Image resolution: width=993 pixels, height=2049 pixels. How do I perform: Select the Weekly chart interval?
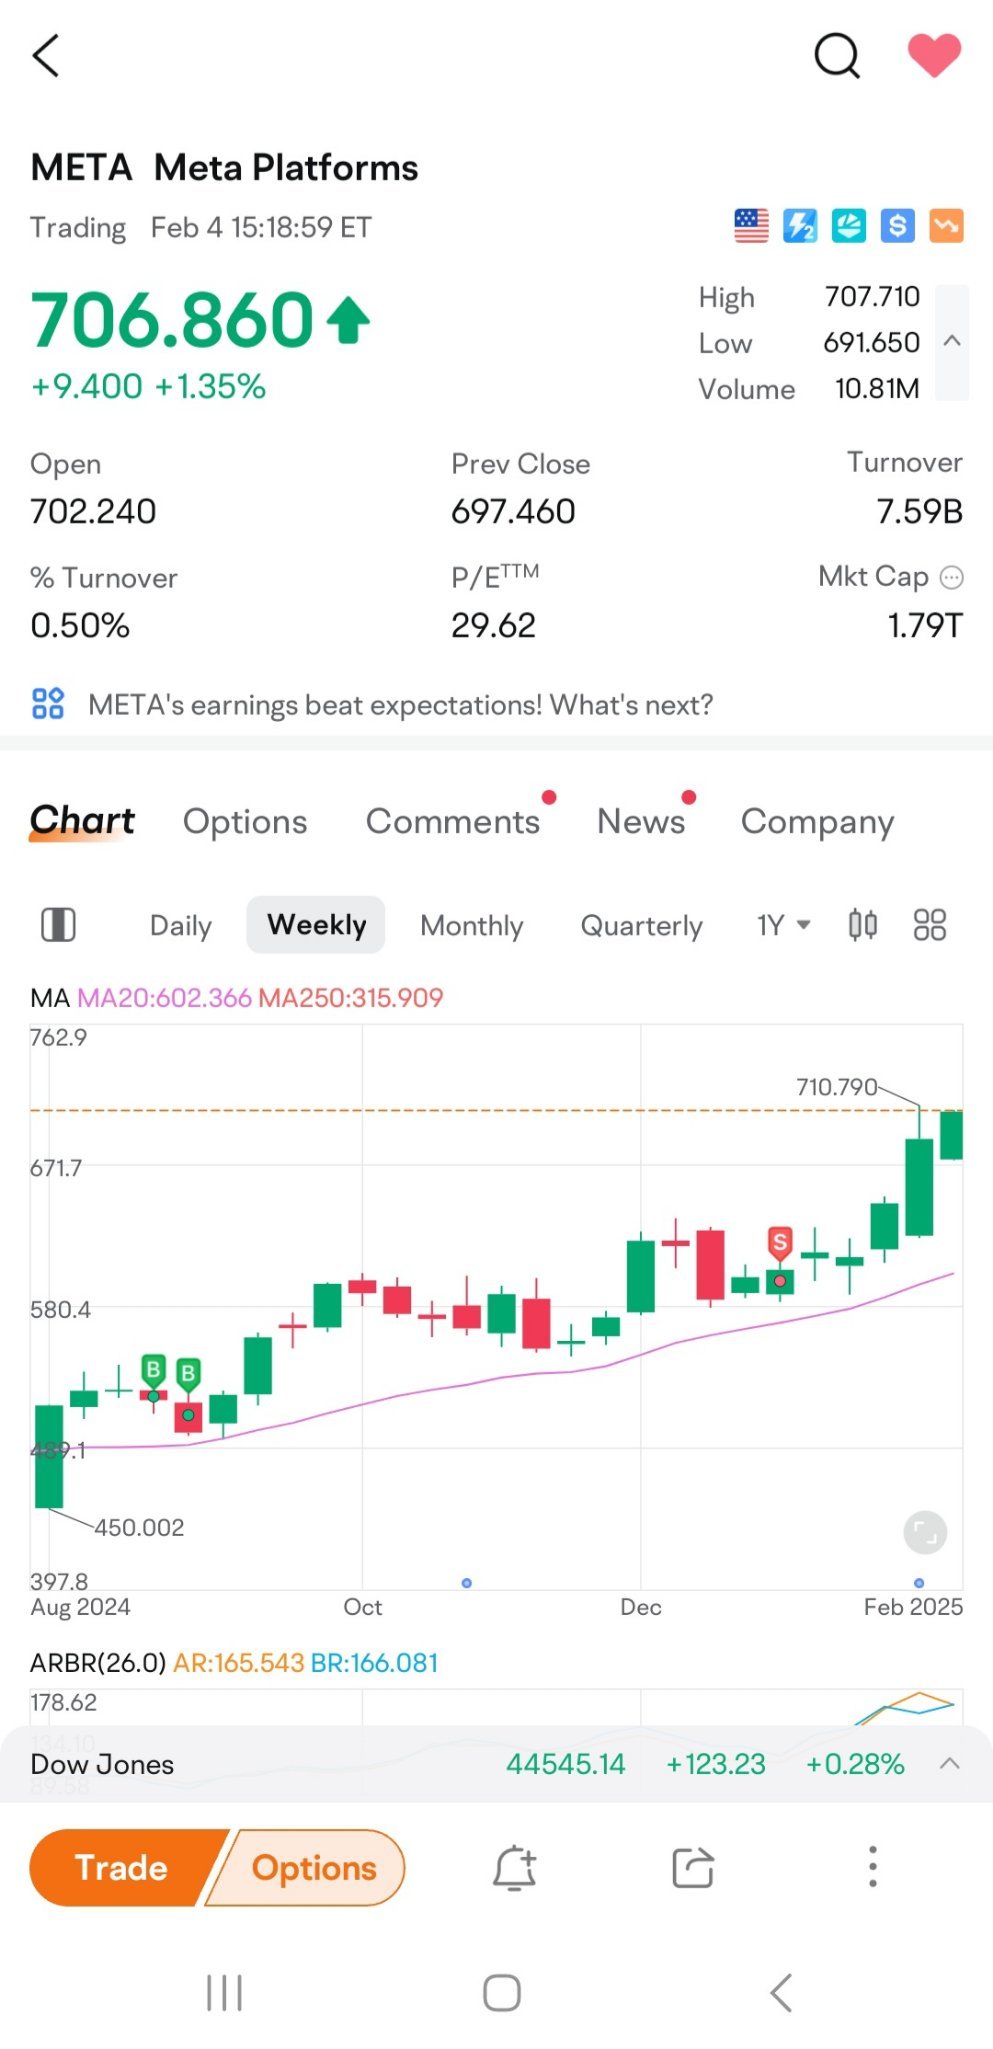pyautogui.click(x=316, y=925)
